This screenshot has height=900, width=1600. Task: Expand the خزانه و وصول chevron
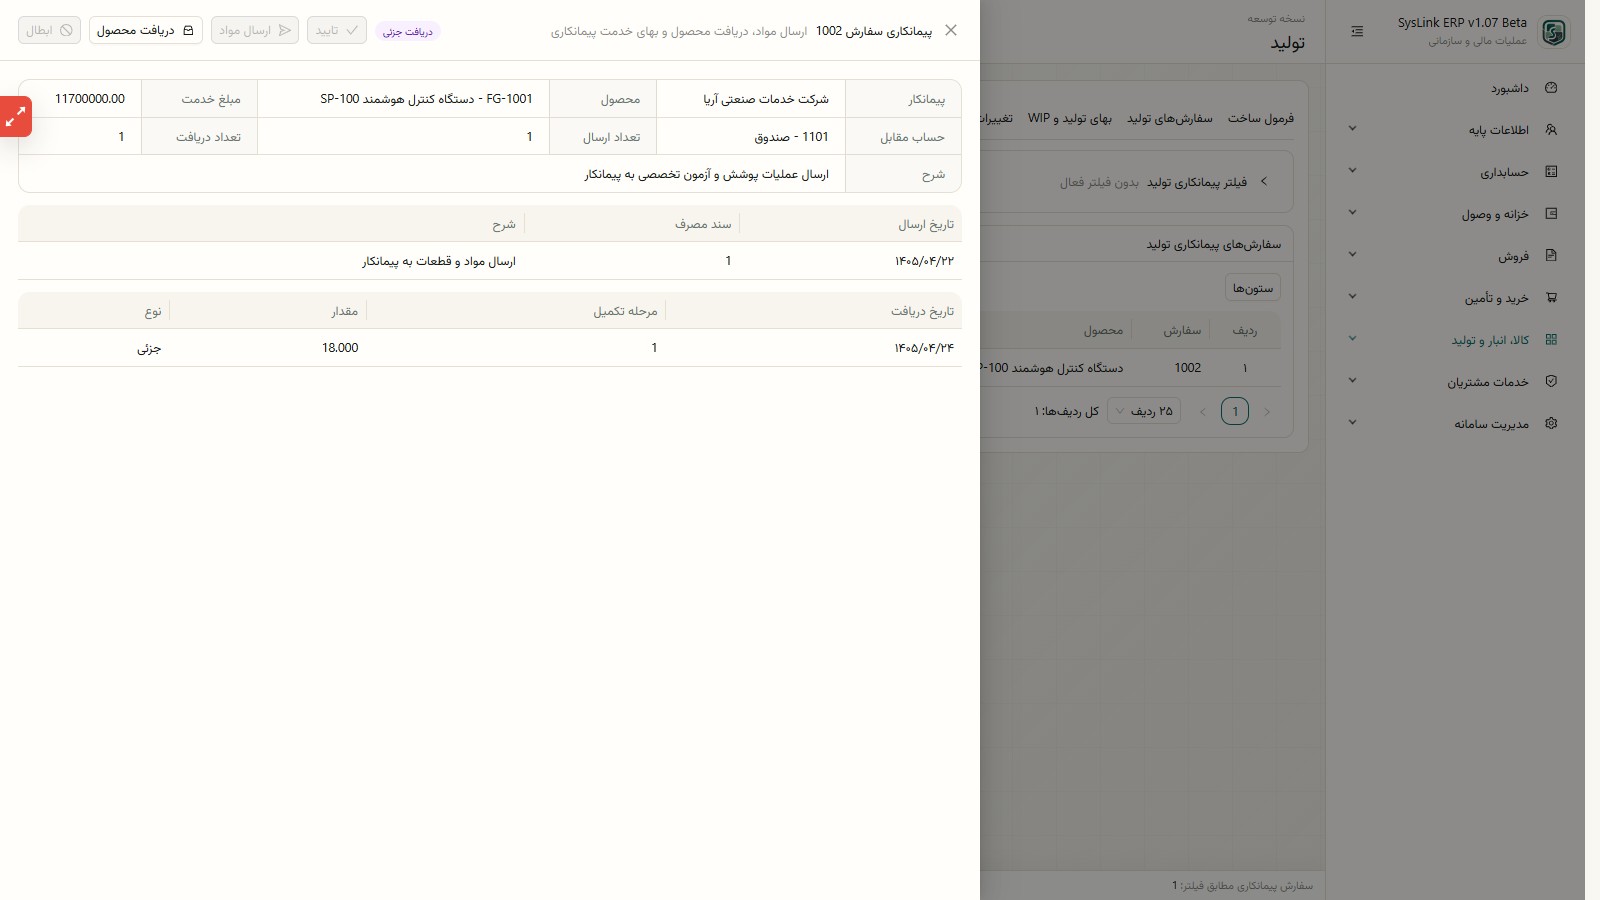point(1352,213)
